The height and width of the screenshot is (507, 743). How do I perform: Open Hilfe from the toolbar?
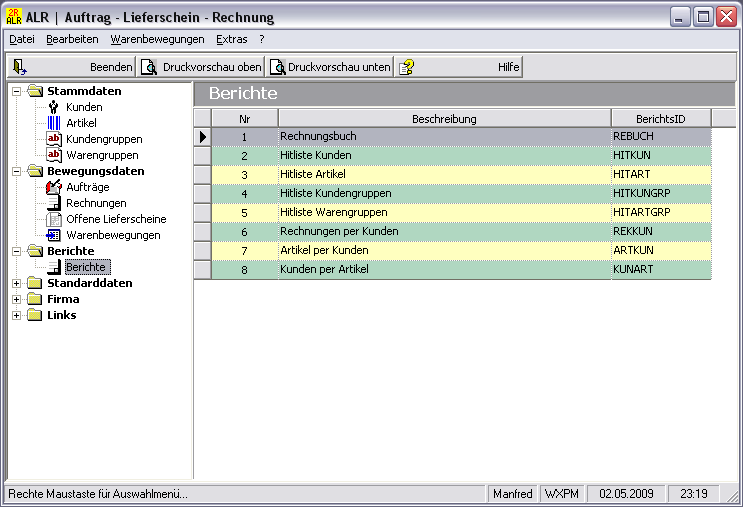[x=459, y=67]
